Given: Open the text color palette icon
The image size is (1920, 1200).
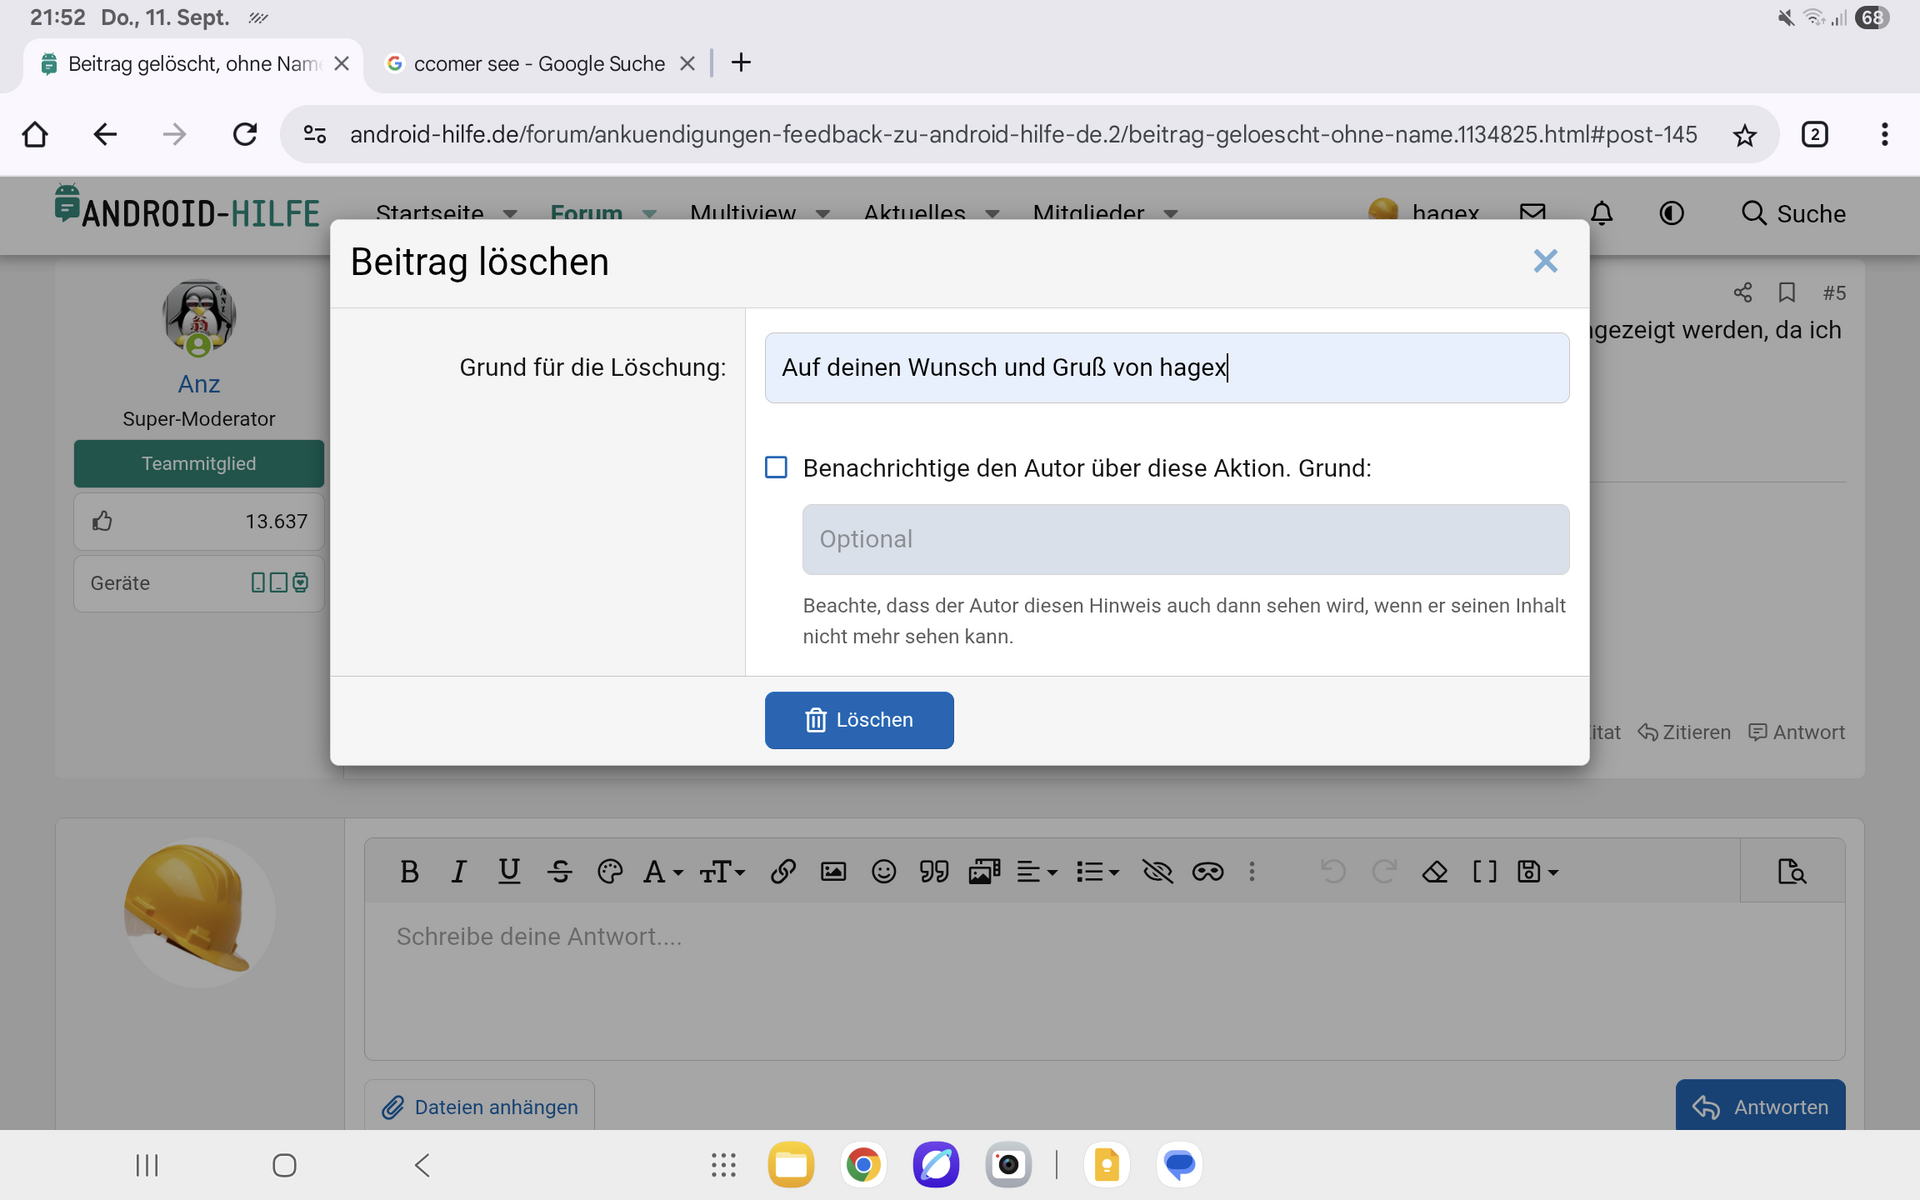Looking at the screenshot, I should [609, 872].
